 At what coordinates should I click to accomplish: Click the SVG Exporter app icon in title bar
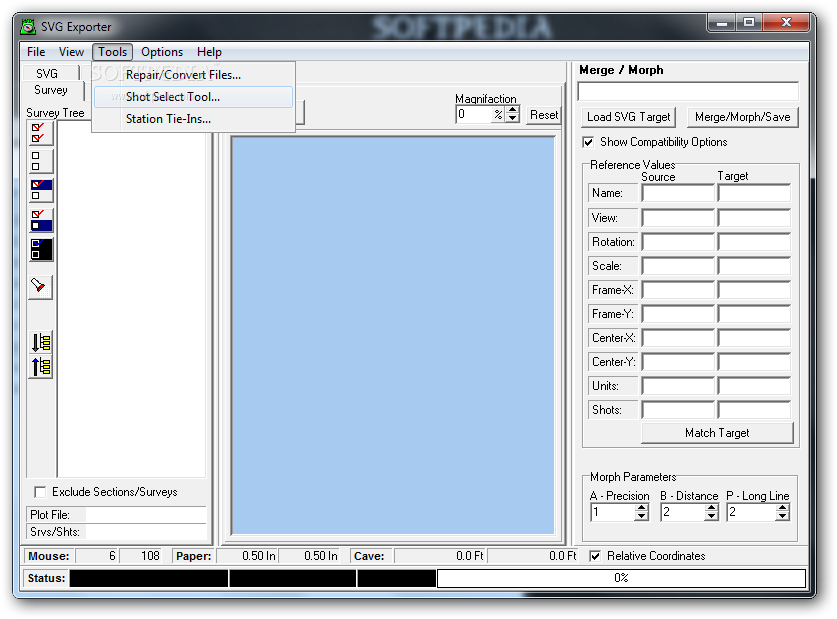[x=28, y=26]
